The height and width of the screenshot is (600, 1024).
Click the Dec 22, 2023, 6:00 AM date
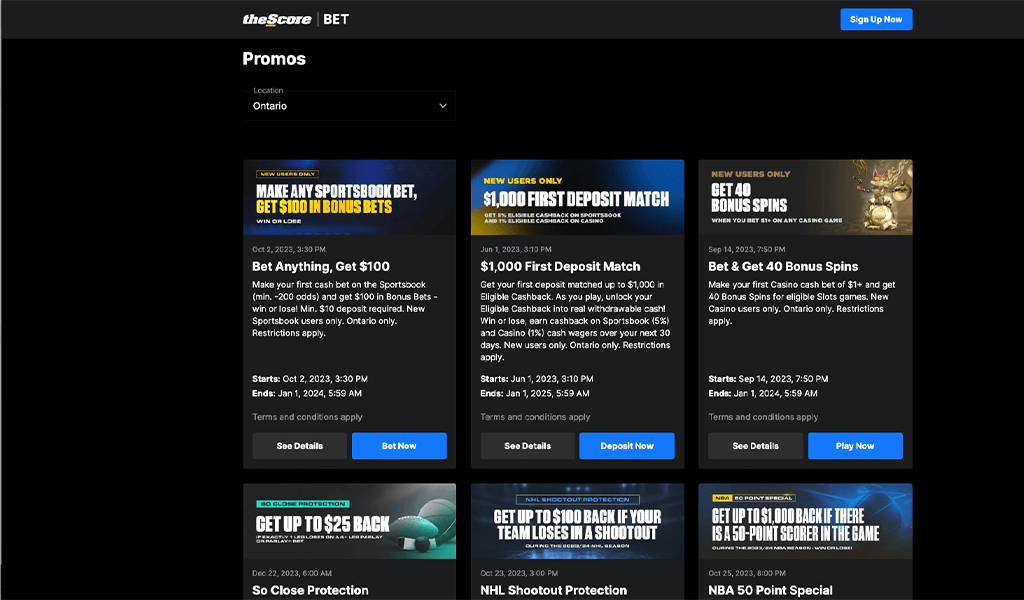pyautogui.click(x=292, y=573)
